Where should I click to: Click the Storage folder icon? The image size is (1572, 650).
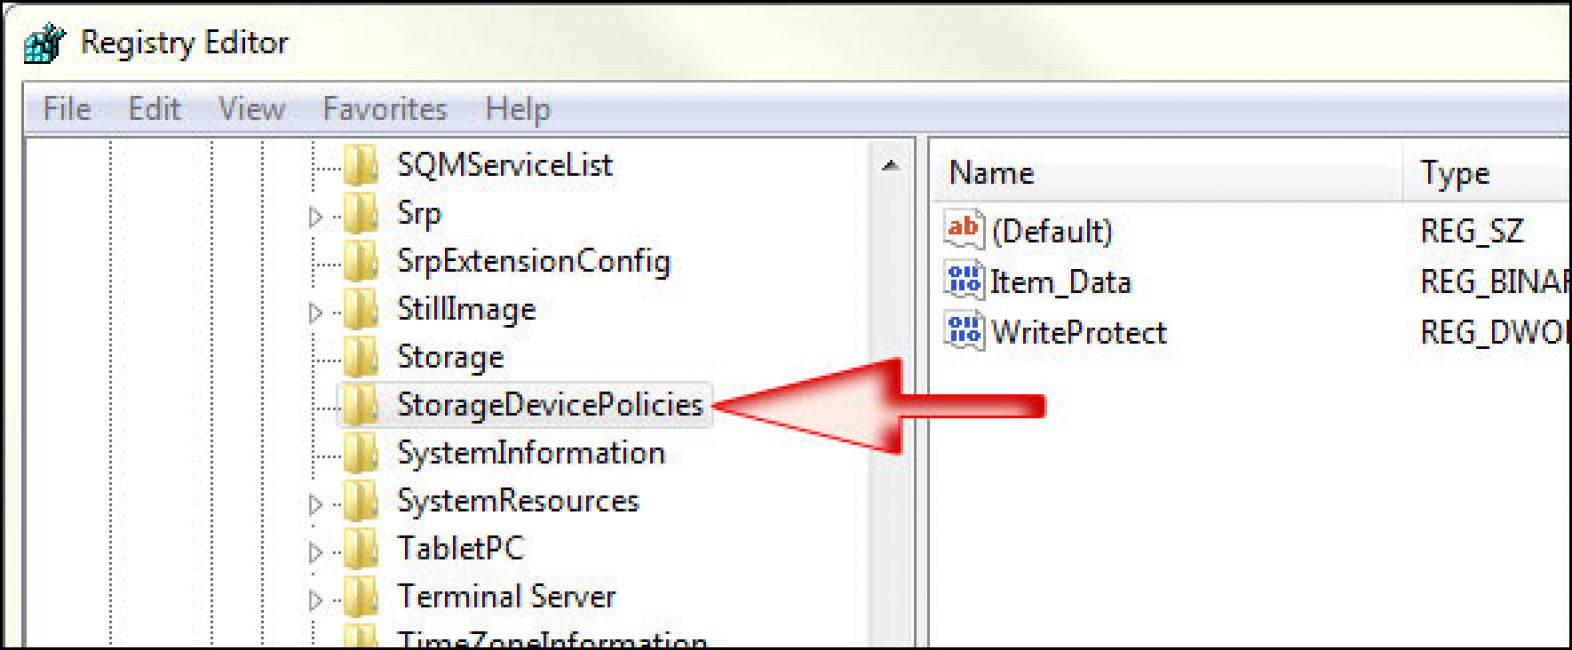361,357
